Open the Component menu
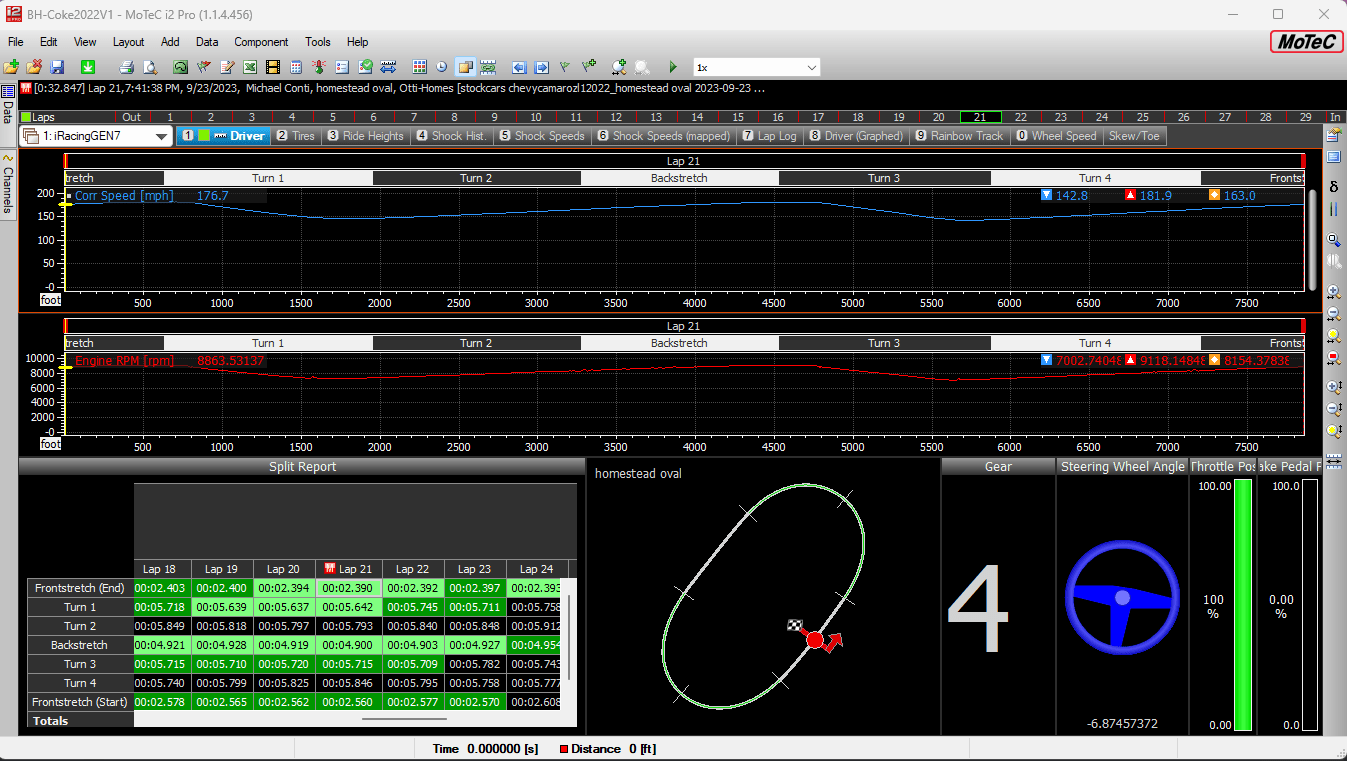 [x=261, y=42]
